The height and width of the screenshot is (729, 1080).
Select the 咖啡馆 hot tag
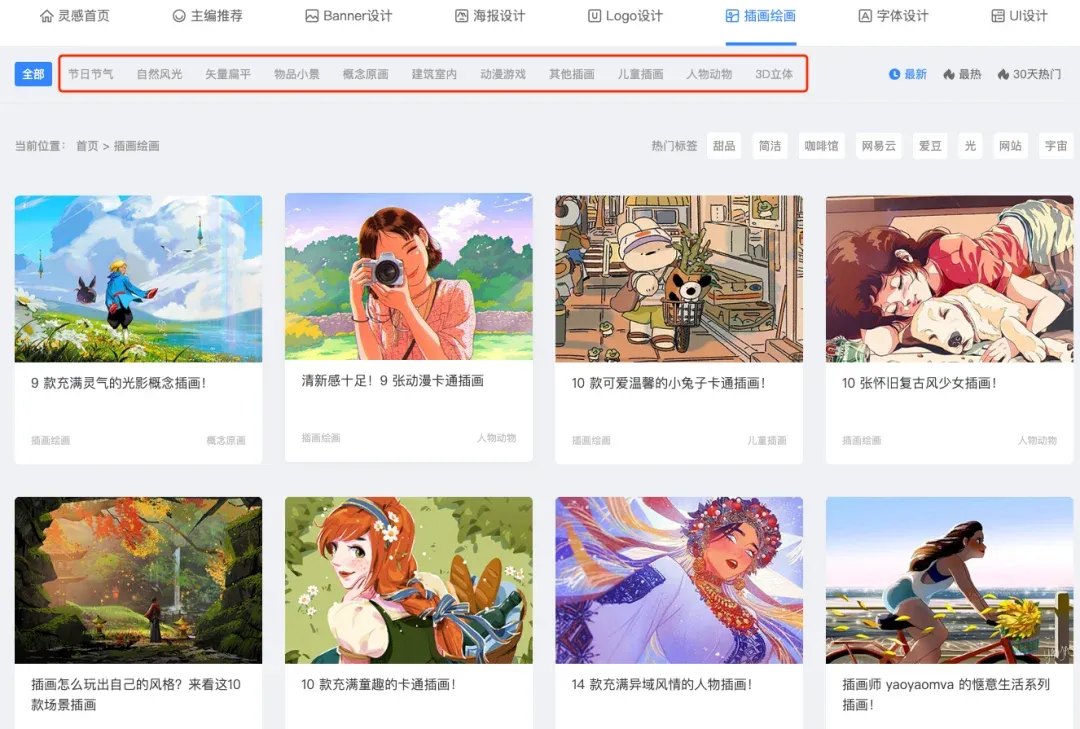[x=822, y=145]
